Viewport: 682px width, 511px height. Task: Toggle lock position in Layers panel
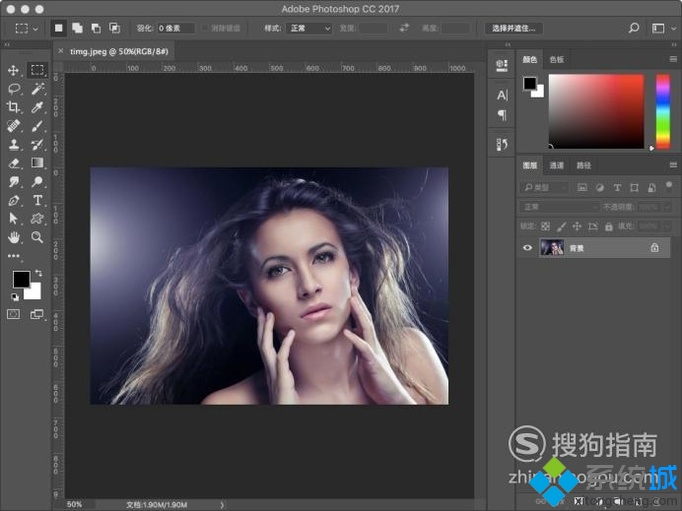tap(577, 226)
